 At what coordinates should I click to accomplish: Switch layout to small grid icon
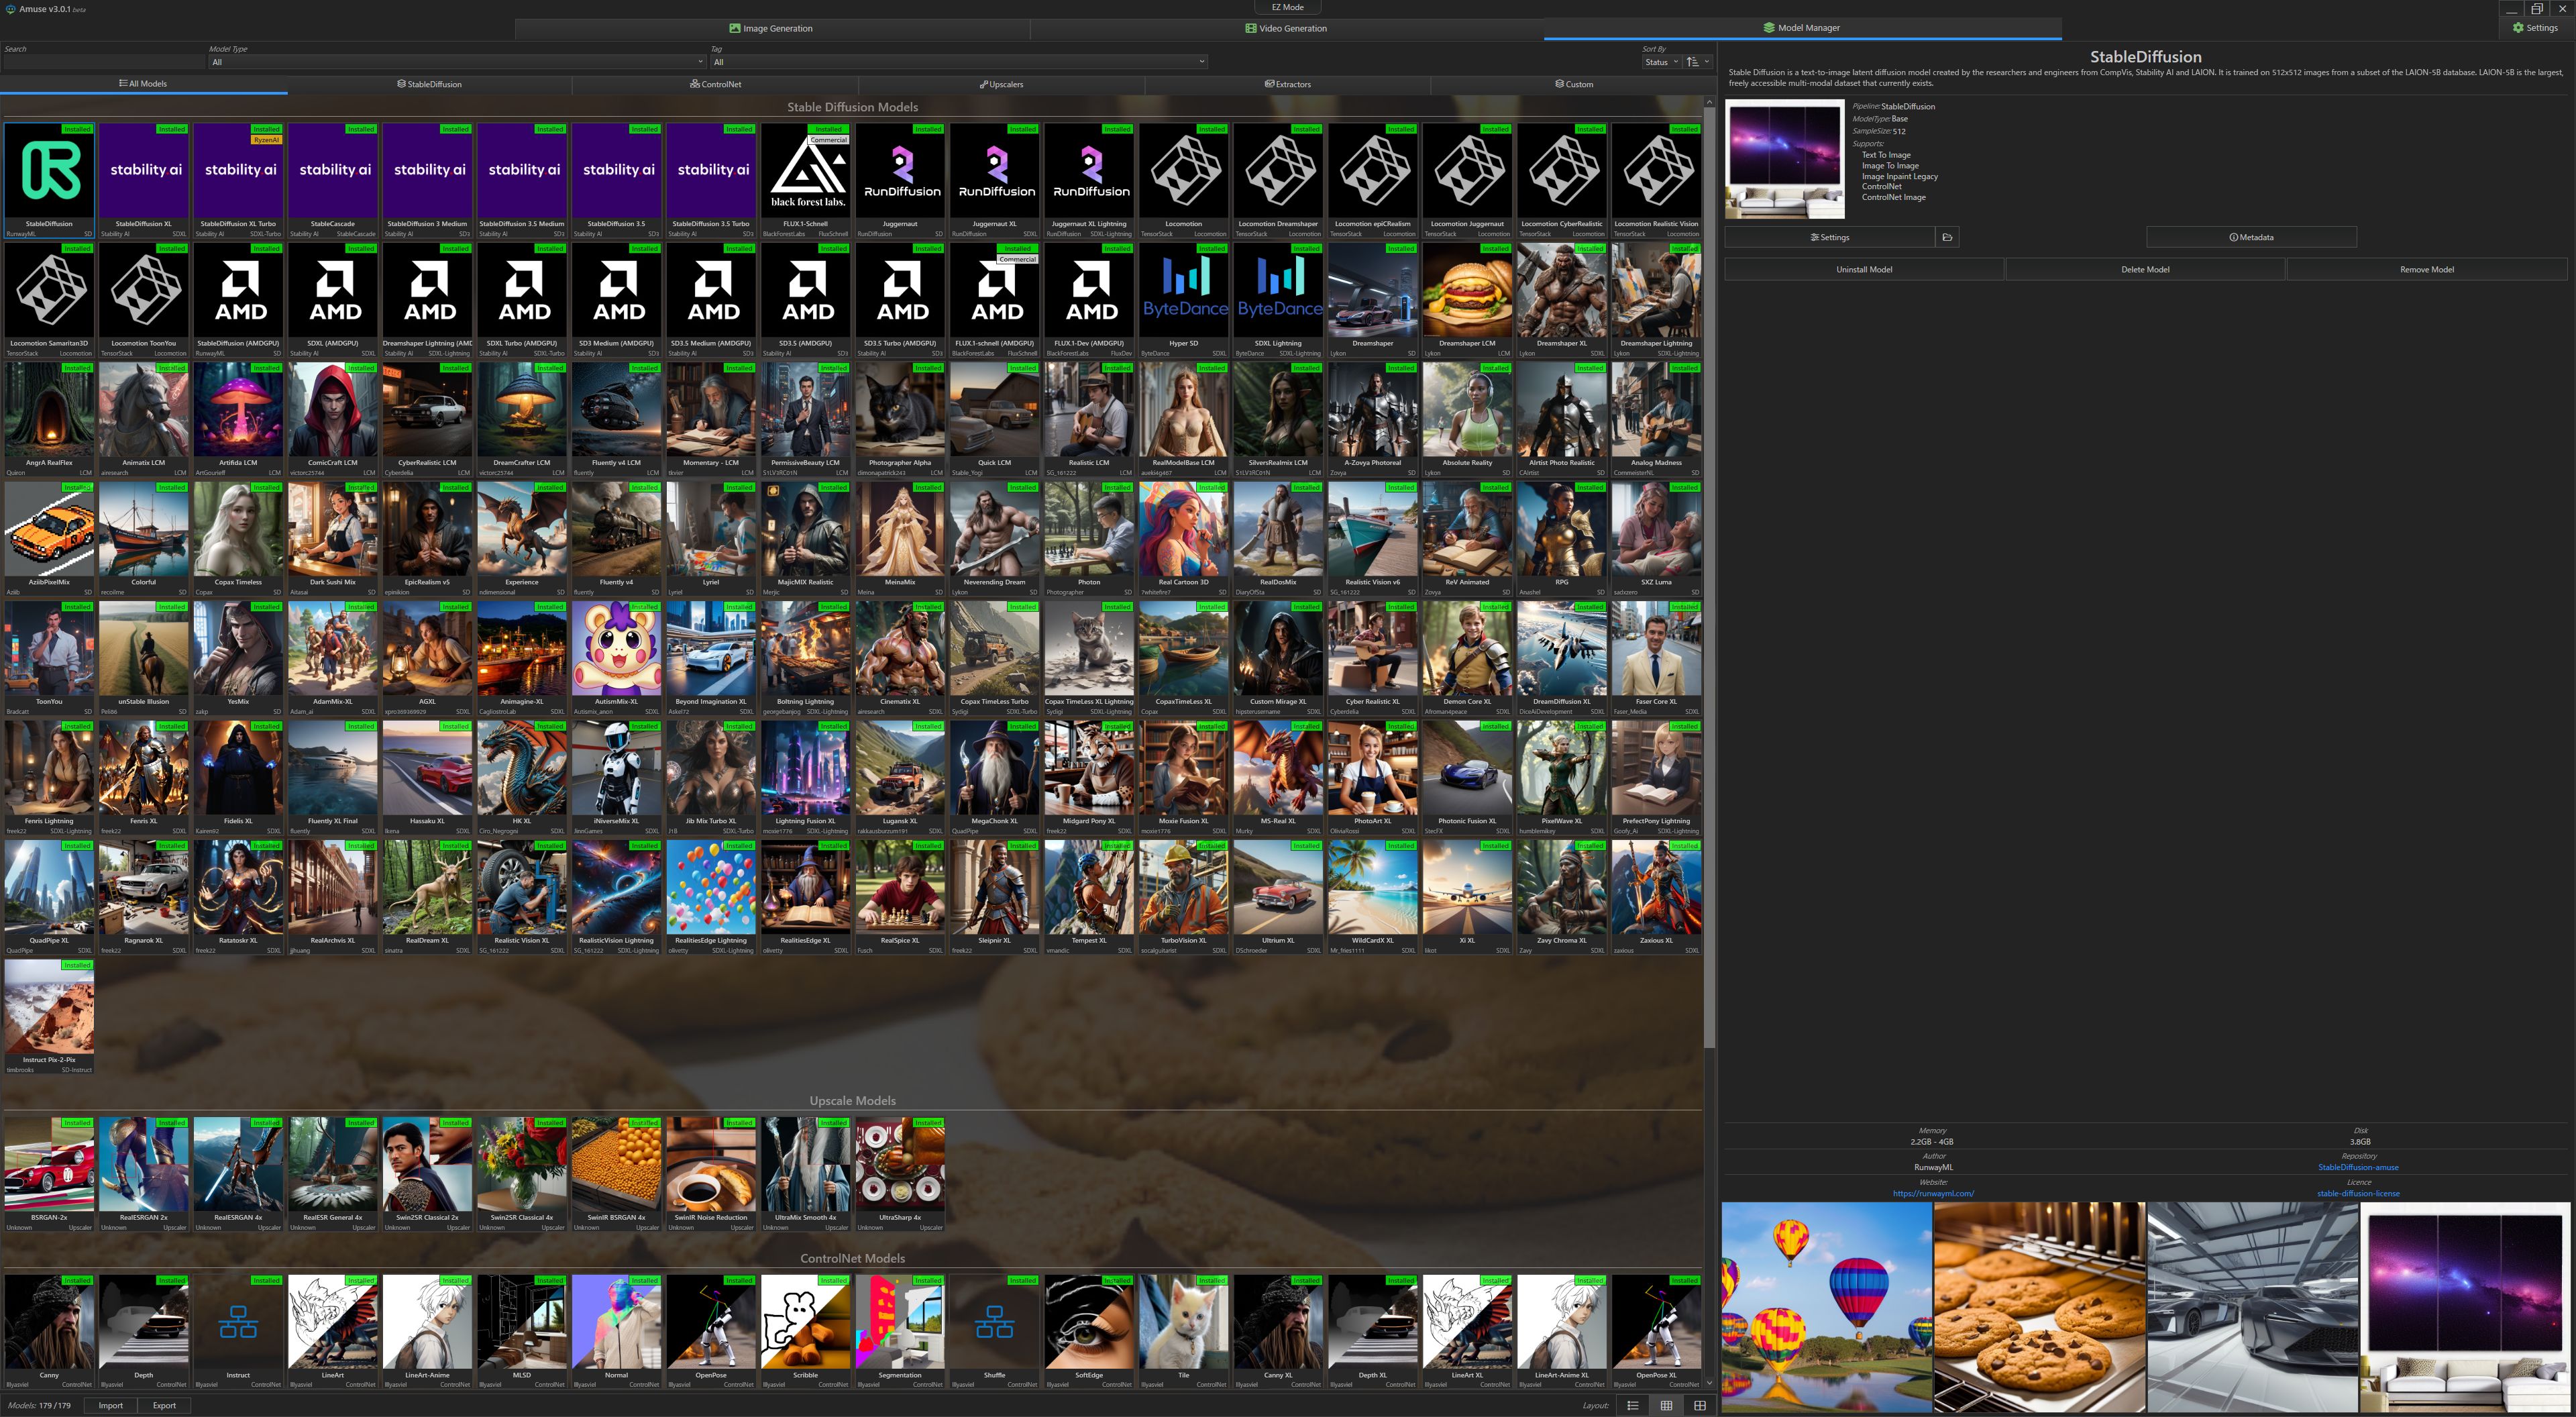pyautogui.click(x=1666, y=1405)
